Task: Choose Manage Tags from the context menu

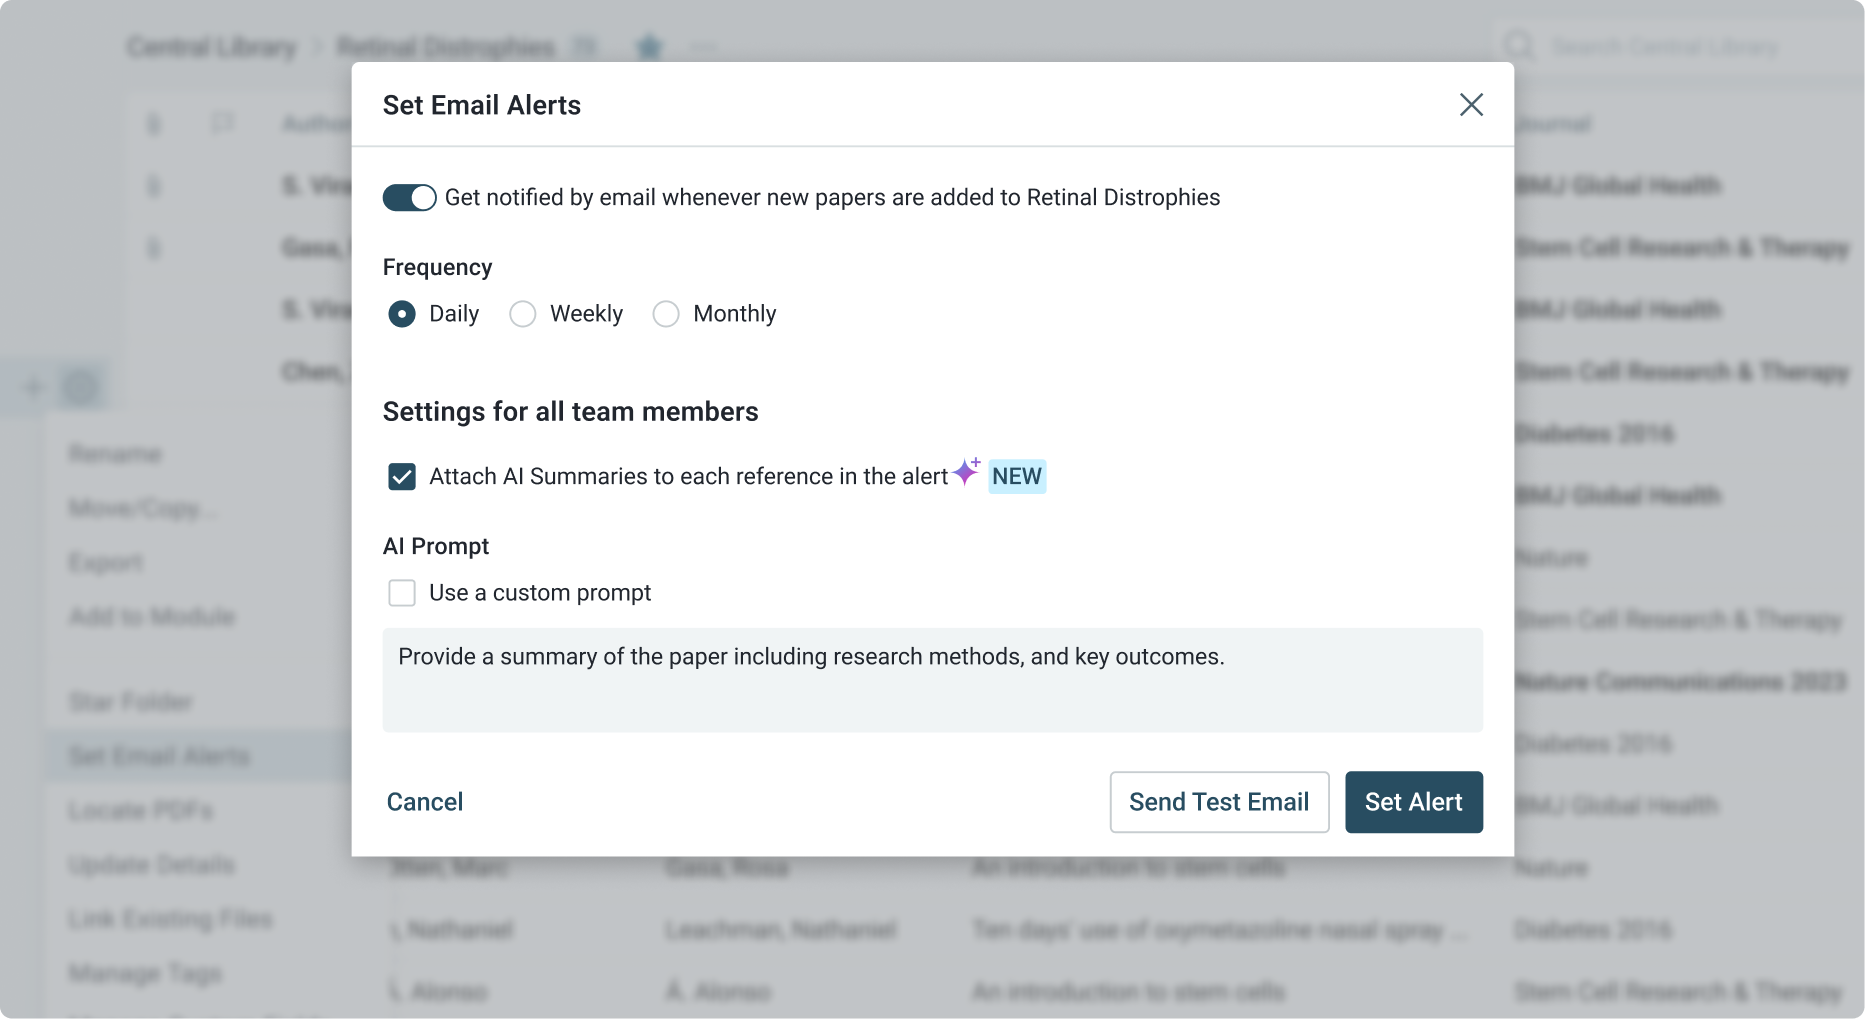Action: [145, 972]
